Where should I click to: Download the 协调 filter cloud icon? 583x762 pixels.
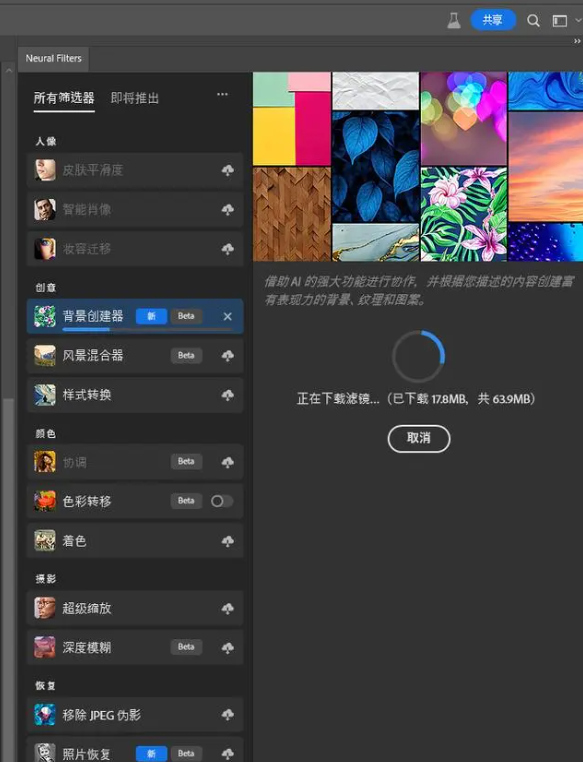(227, 462)
